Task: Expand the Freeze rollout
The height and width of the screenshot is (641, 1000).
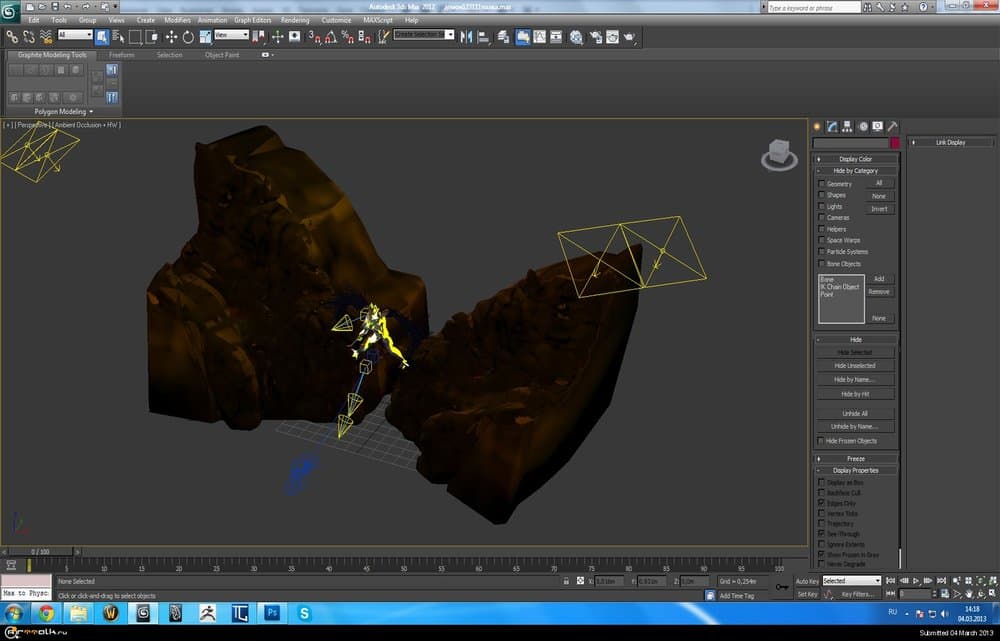Action: (x=855, y=459)
